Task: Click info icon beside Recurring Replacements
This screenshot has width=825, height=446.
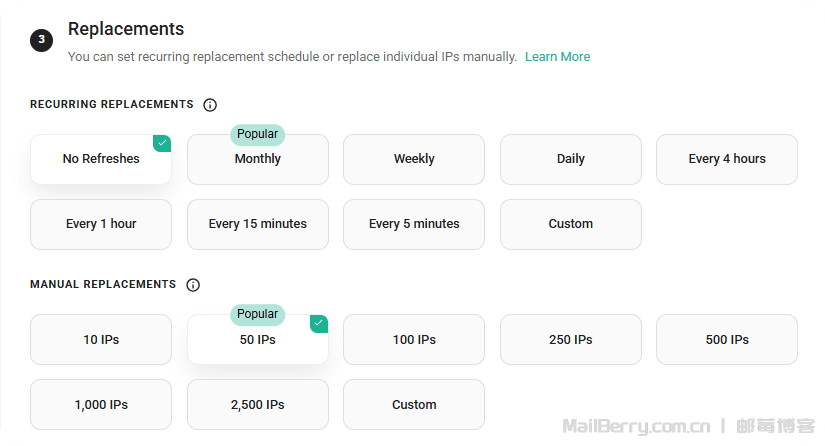Action: 210,105
